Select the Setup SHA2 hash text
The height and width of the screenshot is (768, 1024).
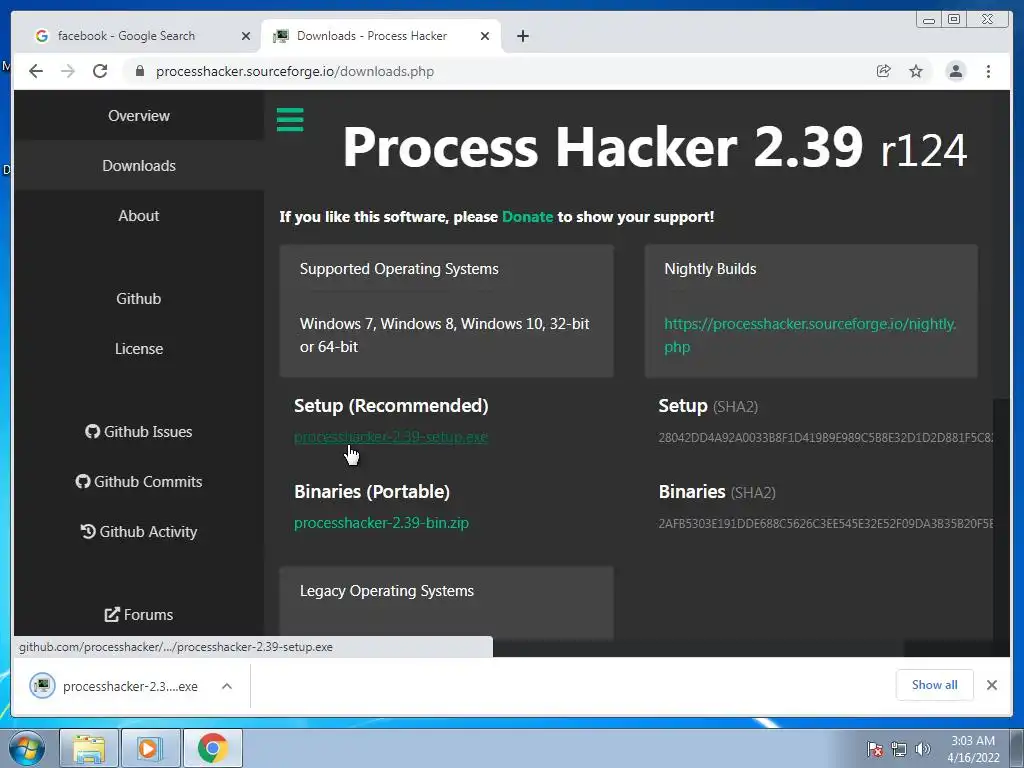(x=825, y=438)
